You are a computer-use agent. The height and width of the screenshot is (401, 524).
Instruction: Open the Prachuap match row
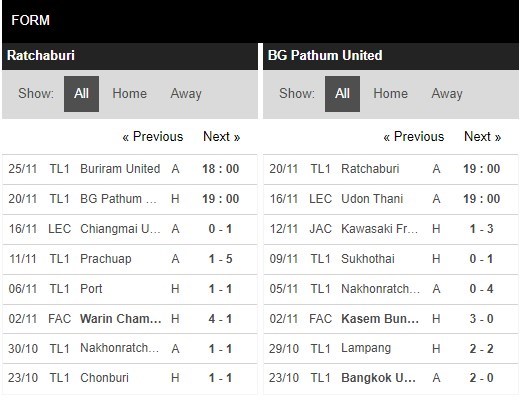tap(130, 259)
